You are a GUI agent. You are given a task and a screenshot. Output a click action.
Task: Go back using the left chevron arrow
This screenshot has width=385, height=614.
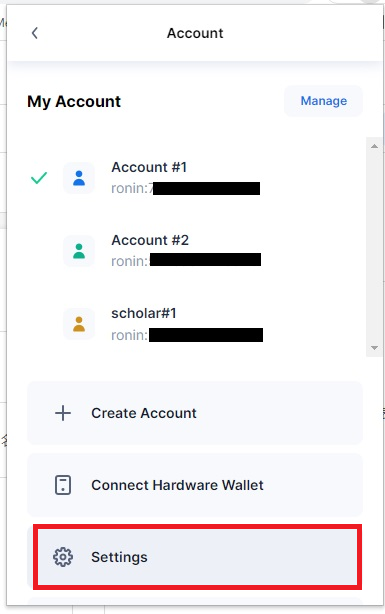pos(34,33)
